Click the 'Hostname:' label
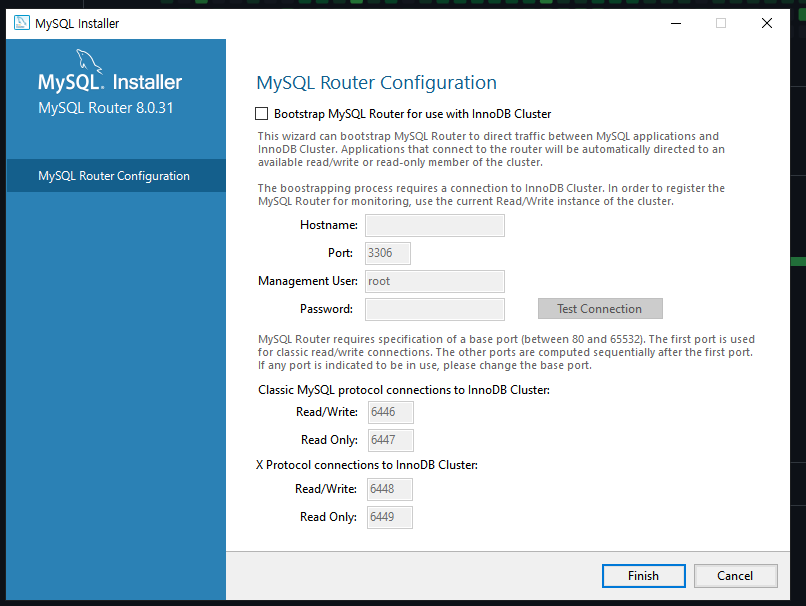This screenshot has height=606, width=806. point(329,225)
